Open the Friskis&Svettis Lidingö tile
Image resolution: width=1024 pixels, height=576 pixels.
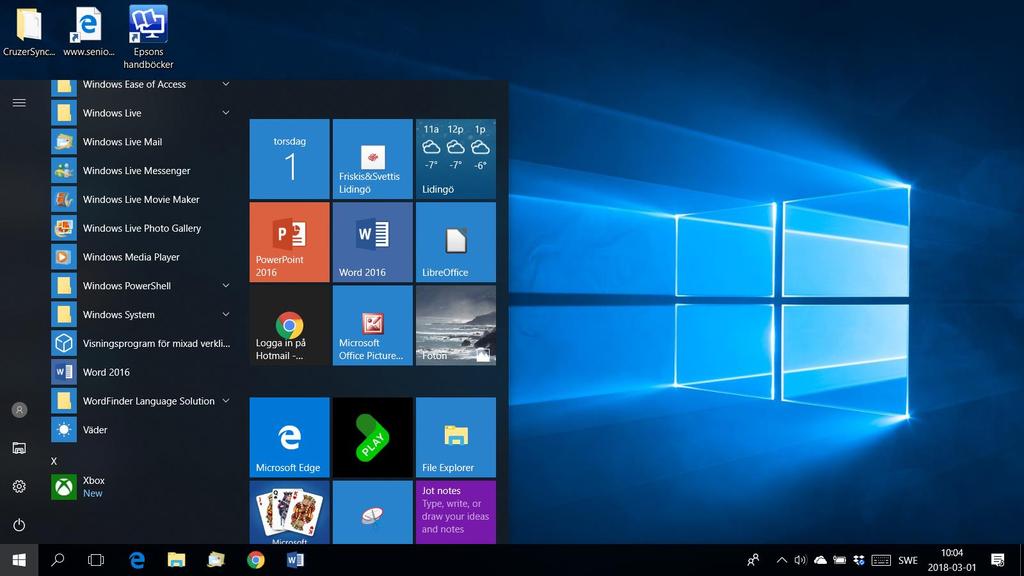pos(372,159)
